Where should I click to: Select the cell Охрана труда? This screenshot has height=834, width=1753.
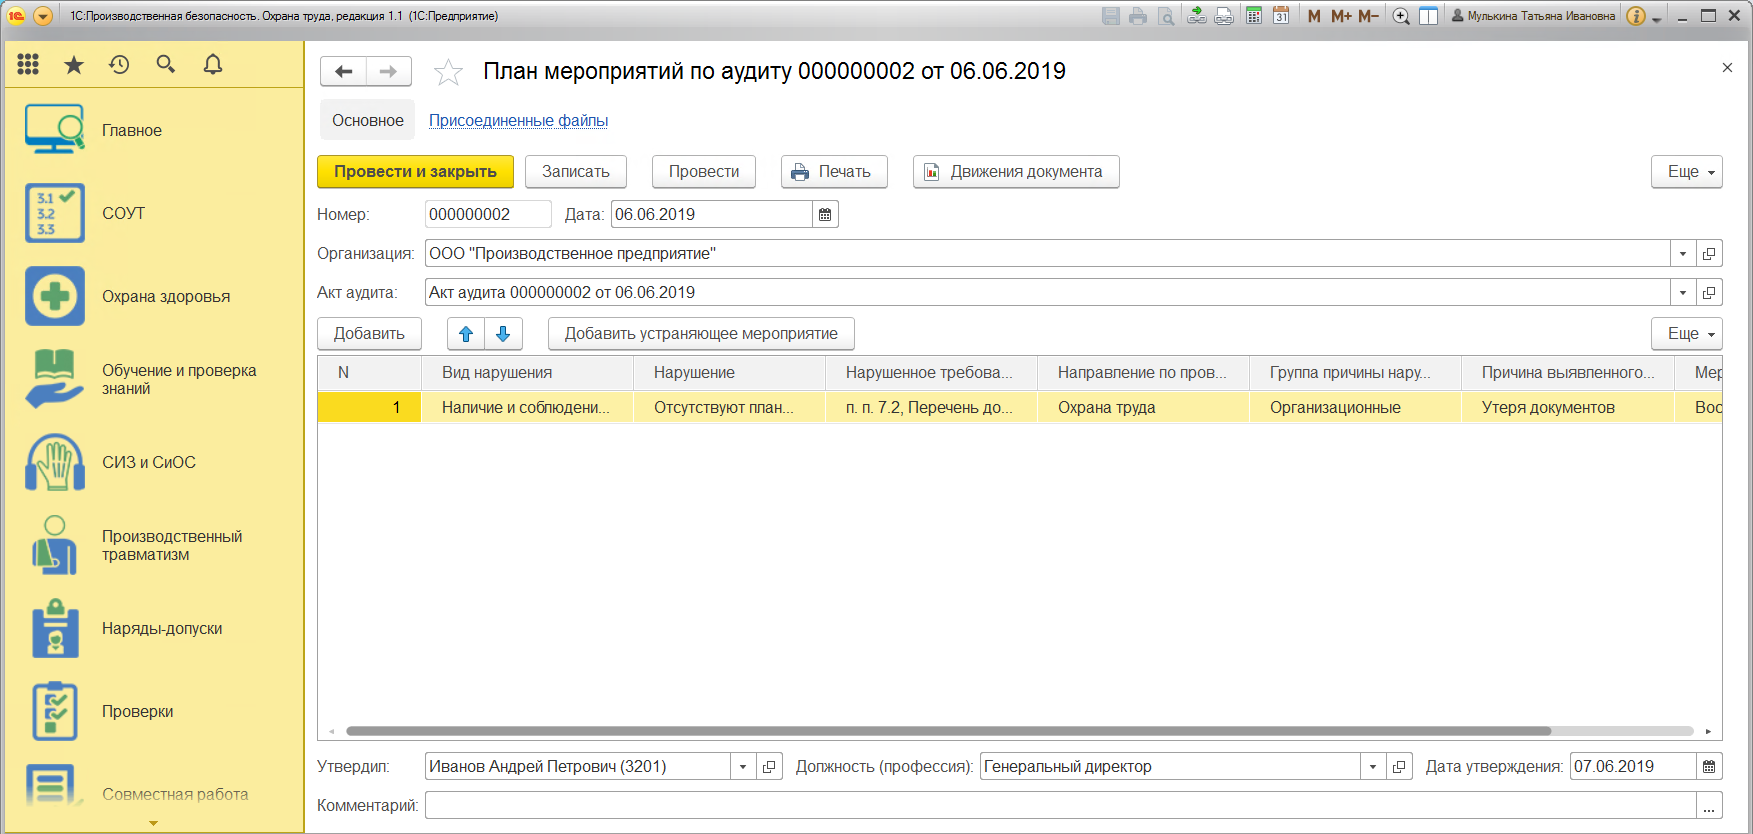click(x=1143, y=407)
